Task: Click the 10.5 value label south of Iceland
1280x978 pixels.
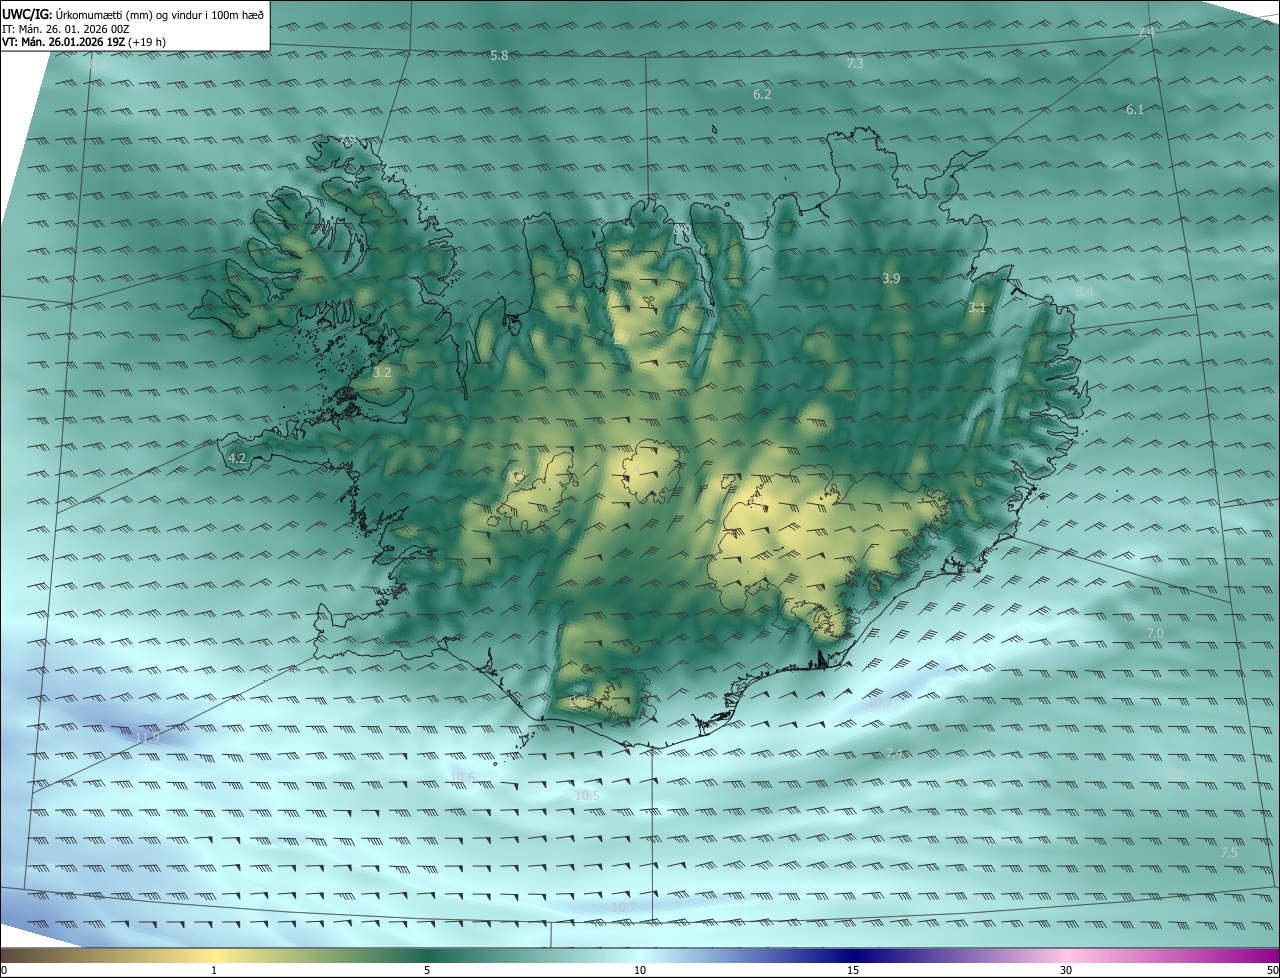Action: coord(588,796)
